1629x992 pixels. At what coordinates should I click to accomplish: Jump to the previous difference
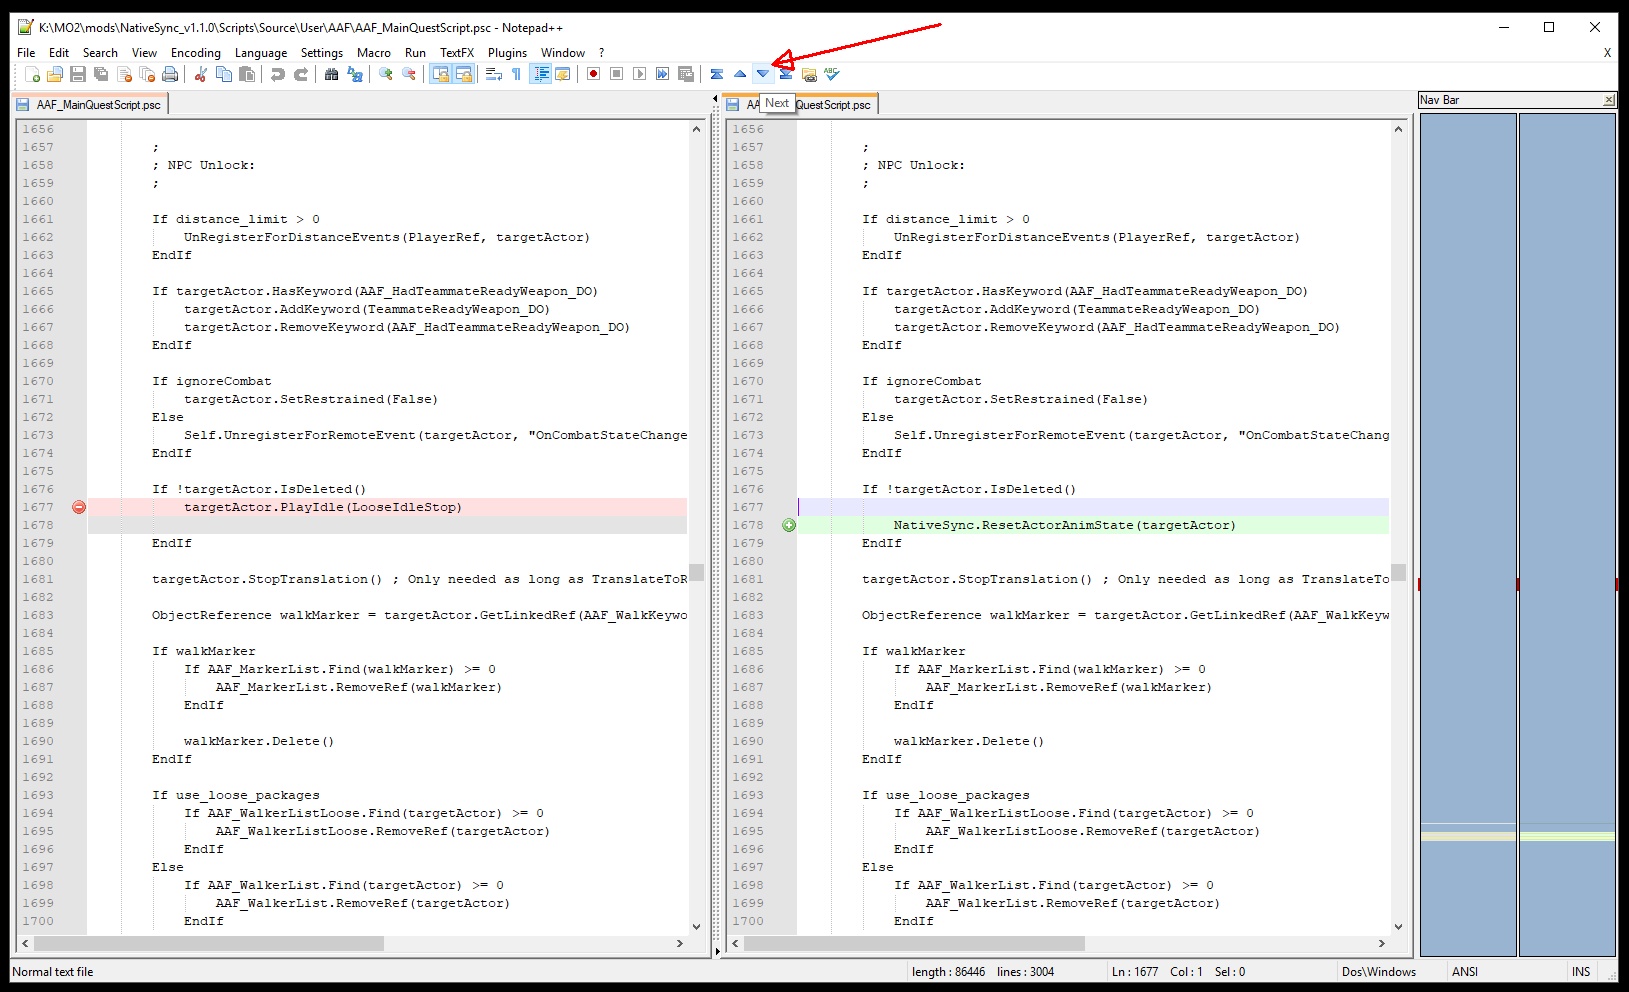click(x=740, y=73)
